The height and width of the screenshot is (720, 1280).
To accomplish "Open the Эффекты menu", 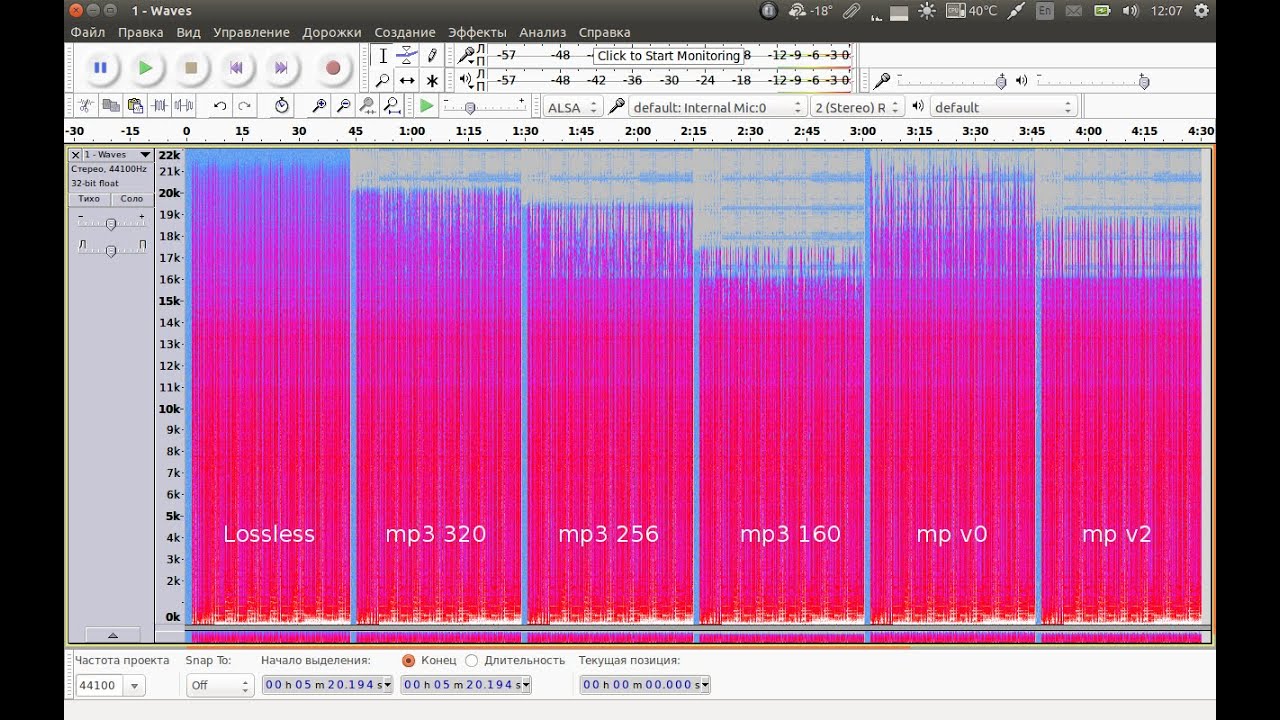I will [477, 32].
